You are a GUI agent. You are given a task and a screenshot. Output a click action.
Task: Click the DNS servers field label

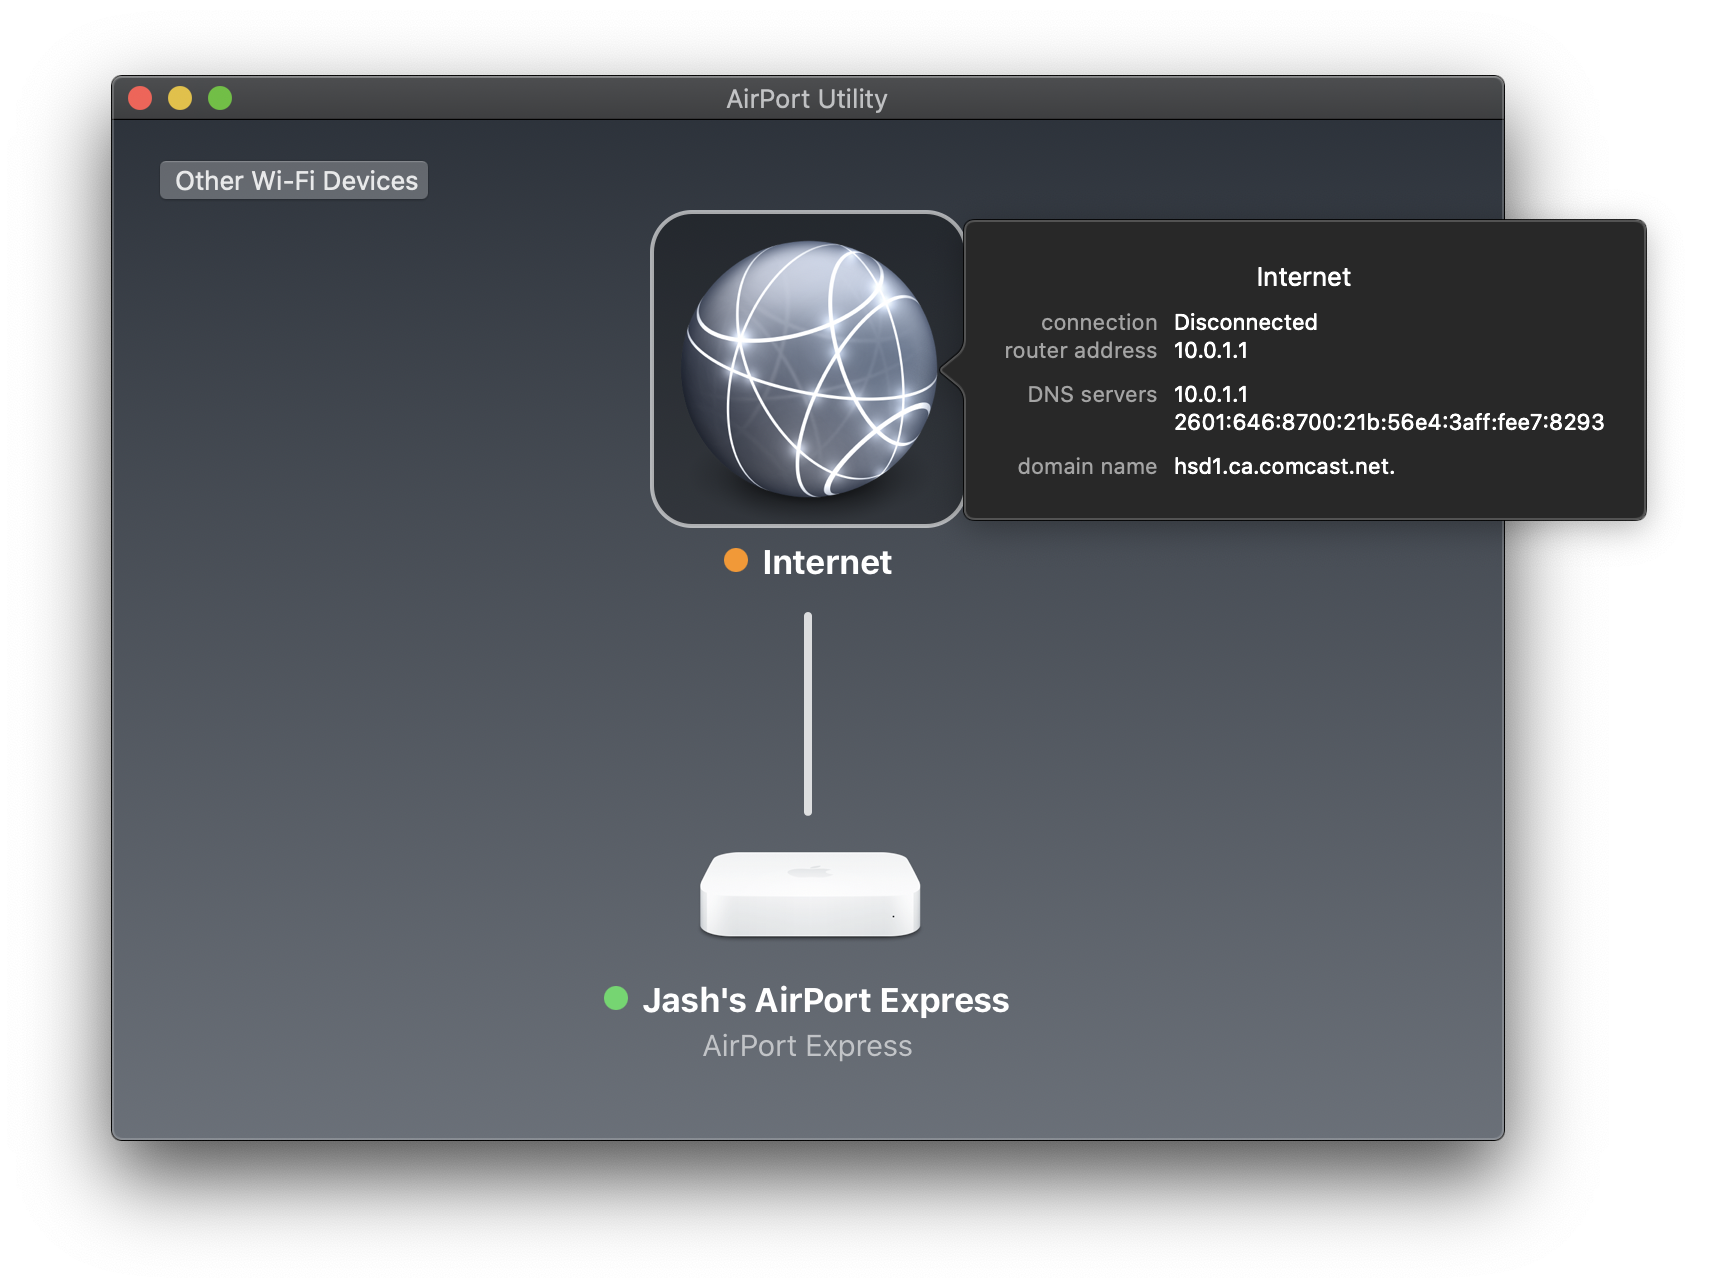pyautogui.click(x=1091, y=394)
